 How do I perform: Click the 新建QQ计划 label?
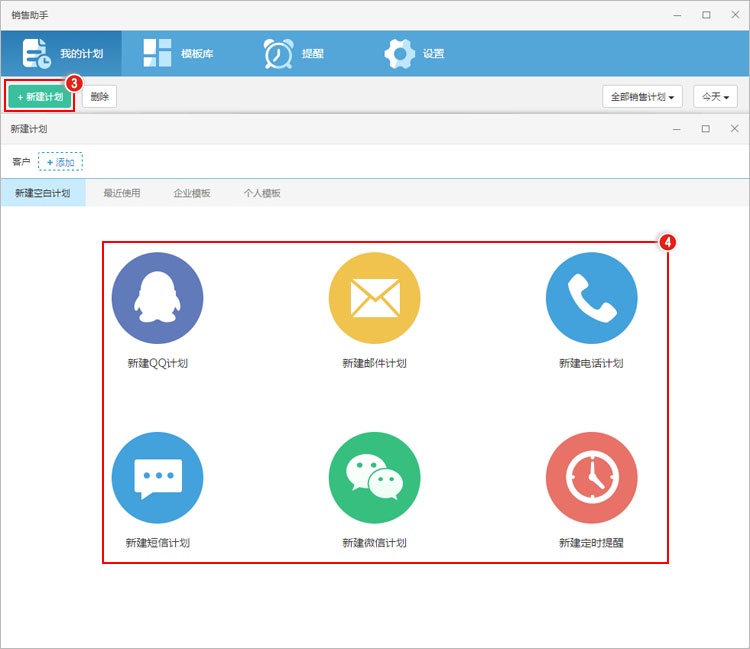(x=157, y=363)
